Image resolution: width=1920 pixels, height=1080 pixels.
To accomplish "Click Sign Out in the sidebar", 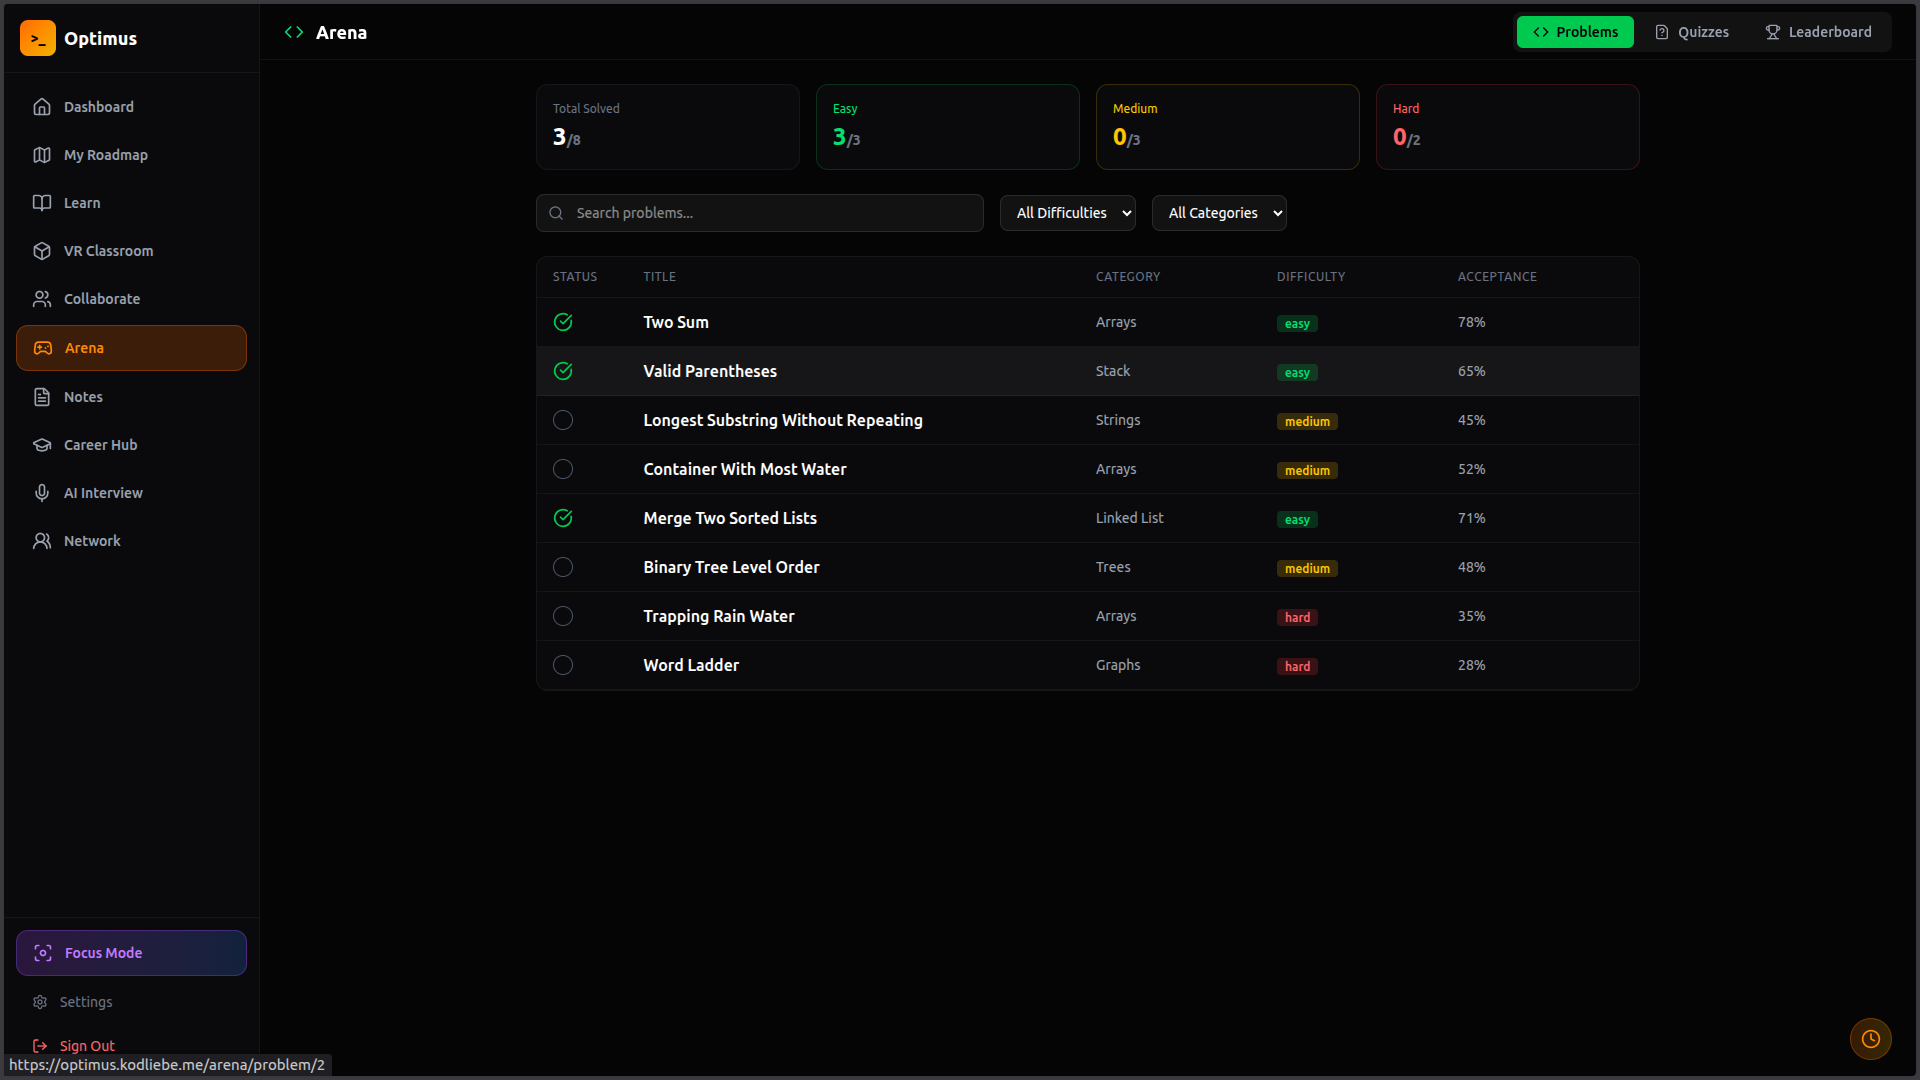I will pyautogui.click(x=86, y=1046).
